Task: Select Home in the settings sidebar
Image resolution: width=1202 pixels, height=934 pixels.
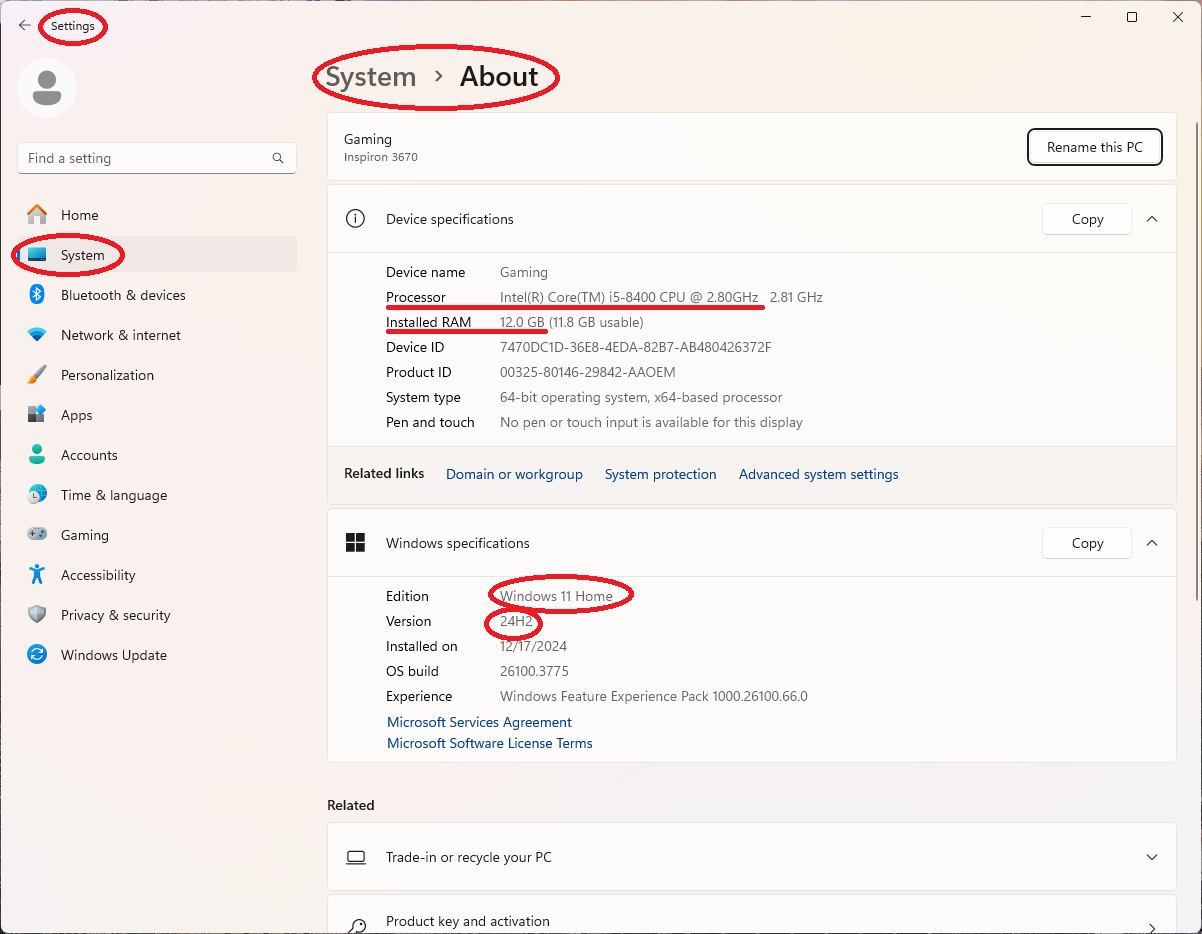Action: pos(79,215)
